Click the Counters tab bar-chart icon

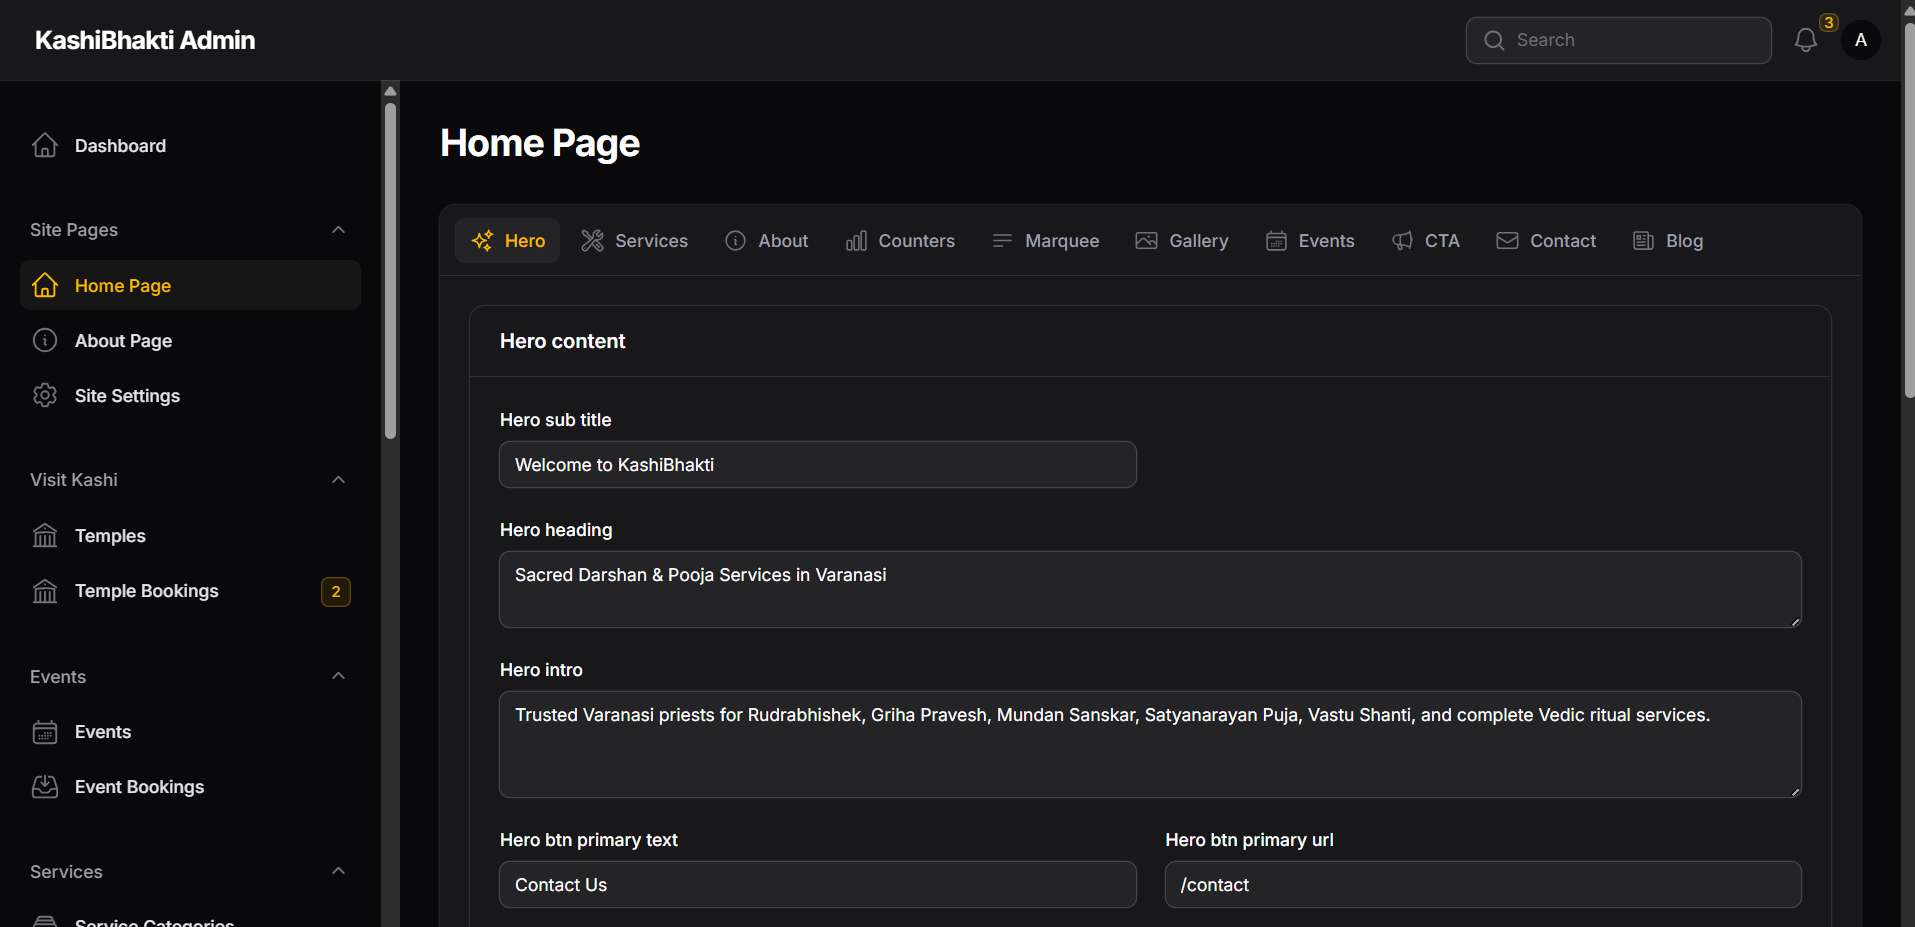pos(856,241)
